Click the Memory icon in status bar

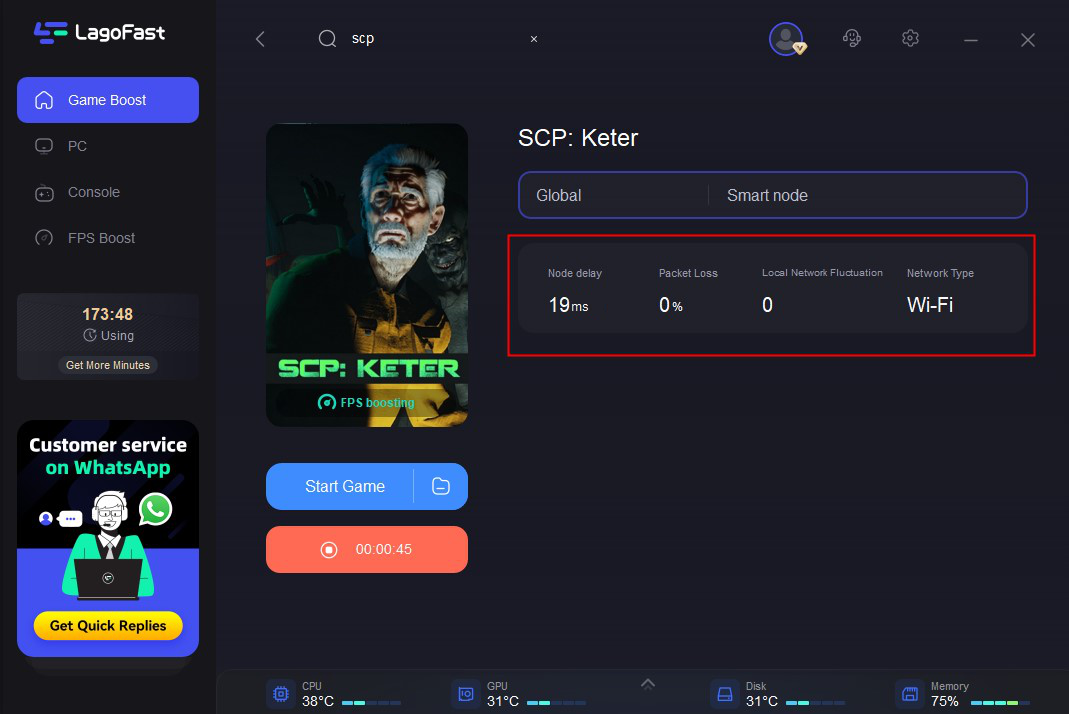(x=909, y=694)
